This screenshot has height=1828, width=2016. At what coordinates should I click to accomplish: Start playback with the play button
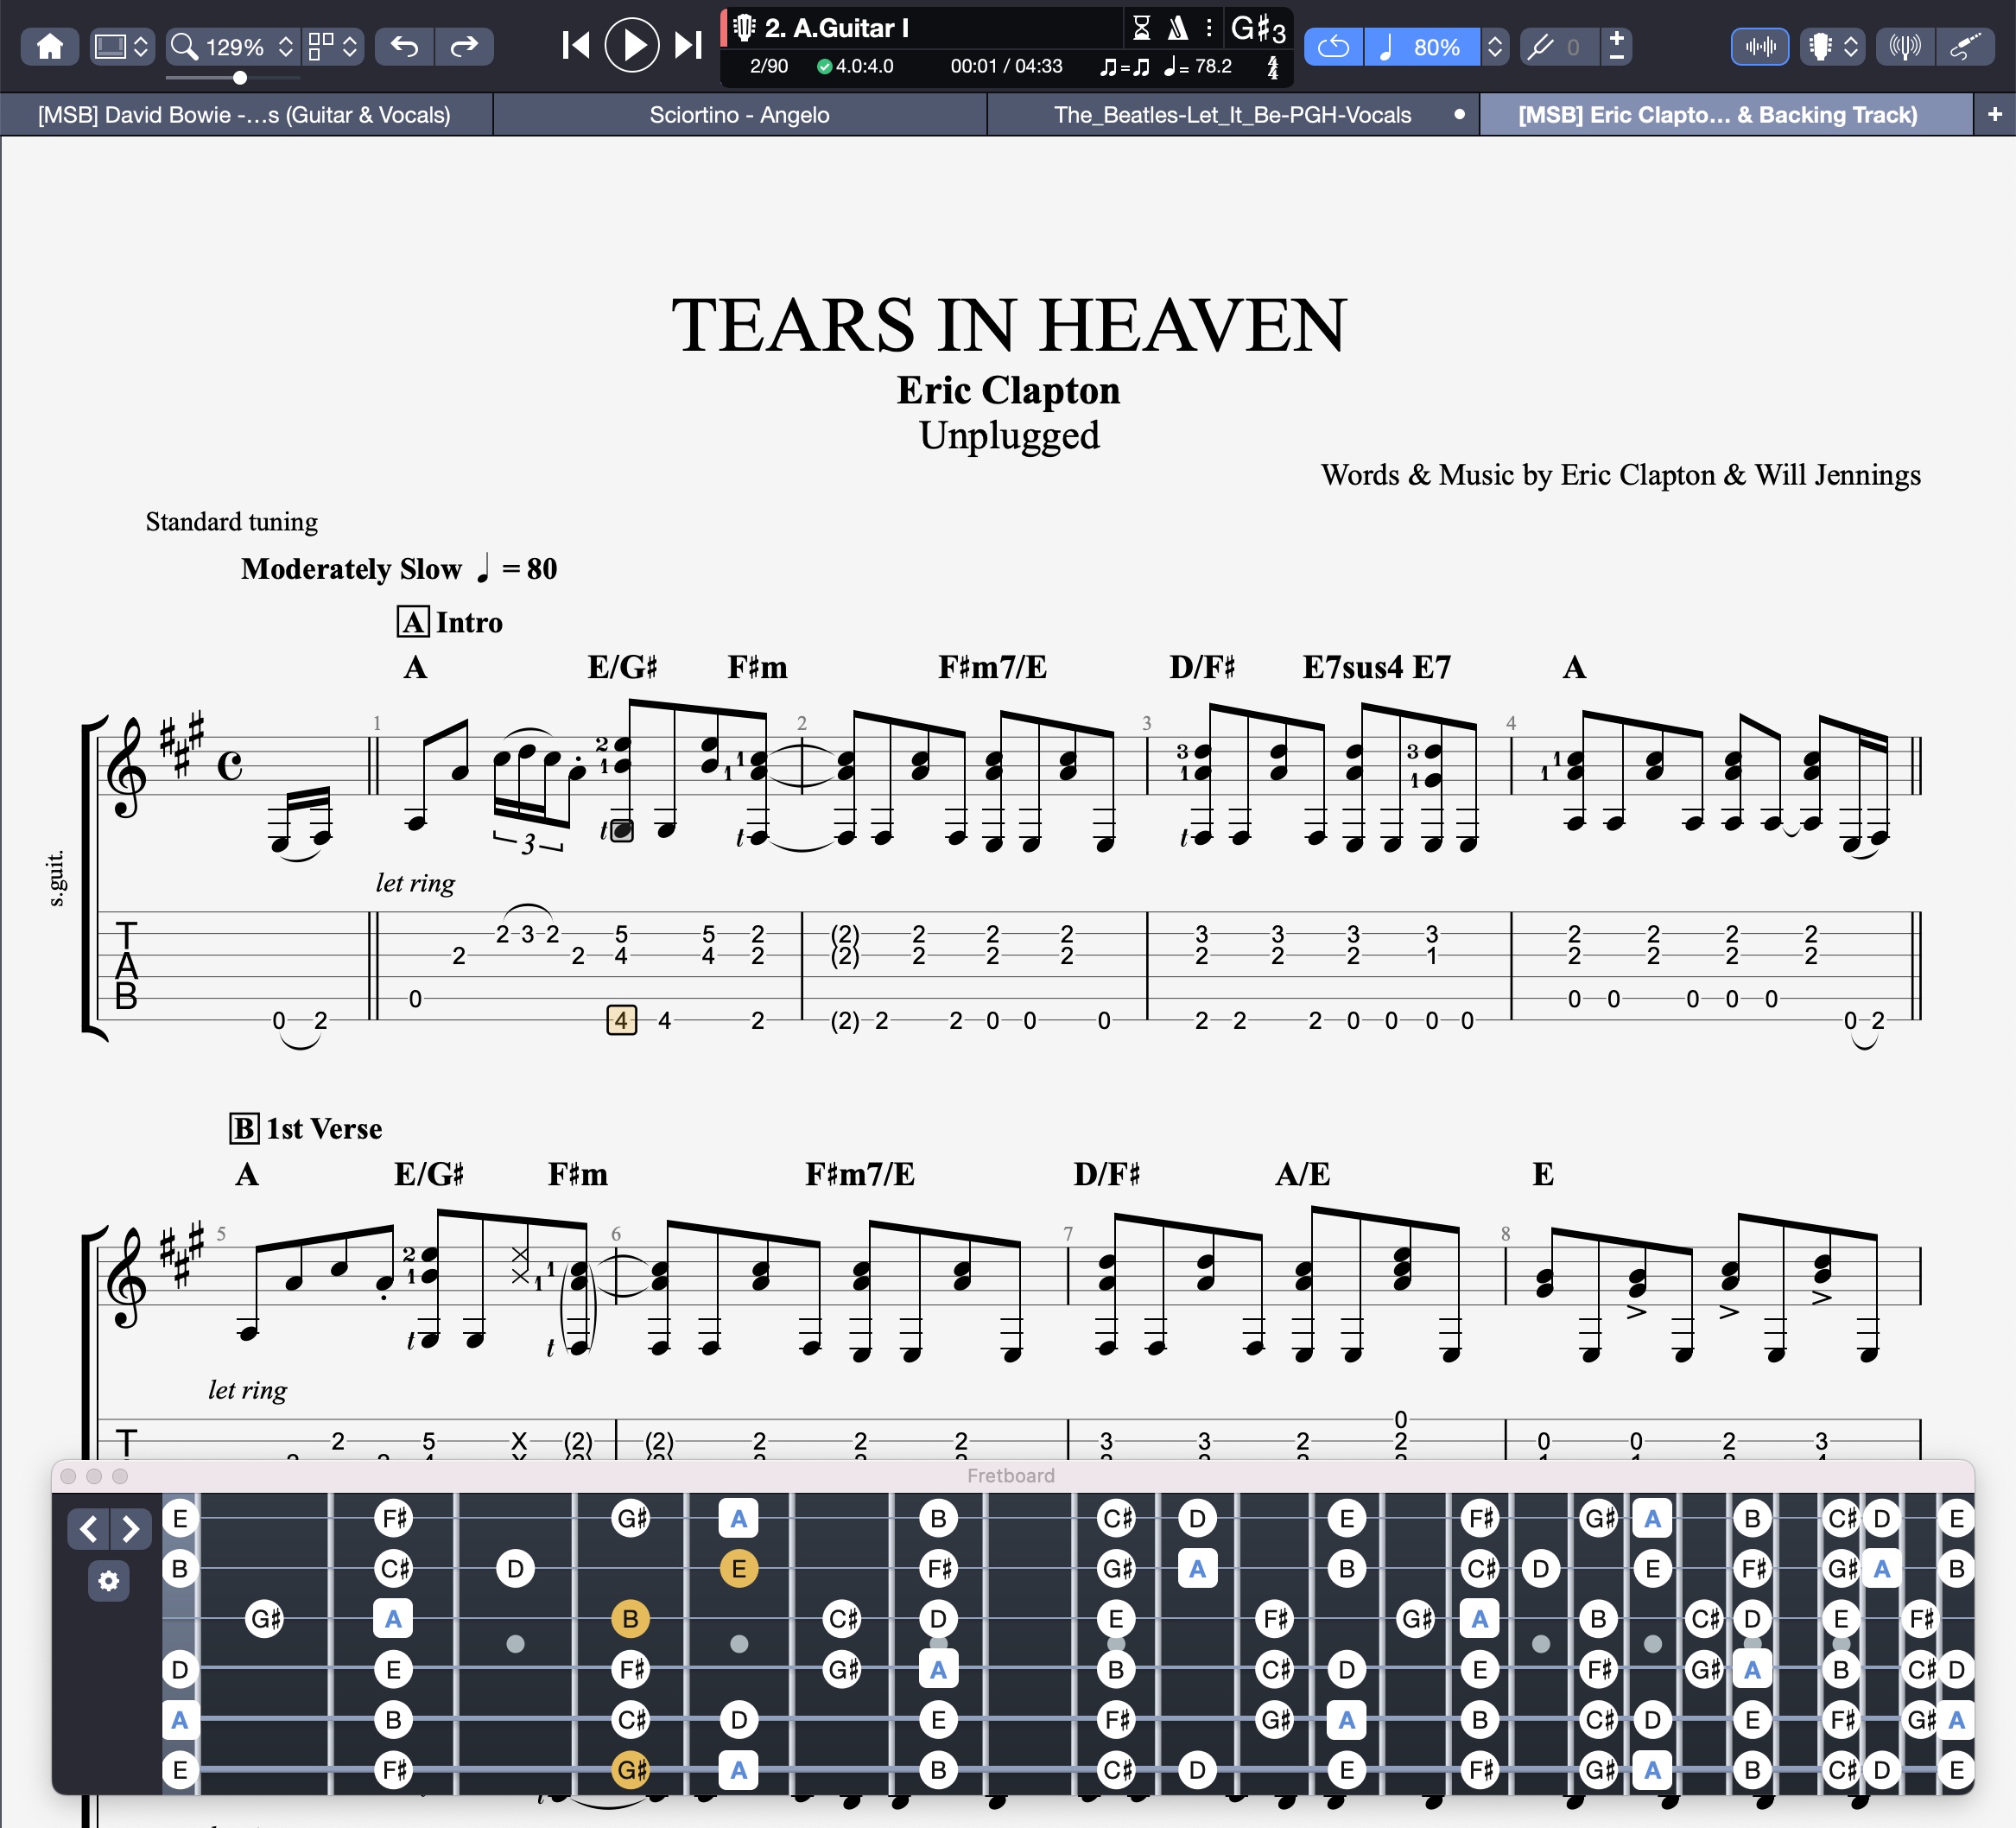click(632, 45)
